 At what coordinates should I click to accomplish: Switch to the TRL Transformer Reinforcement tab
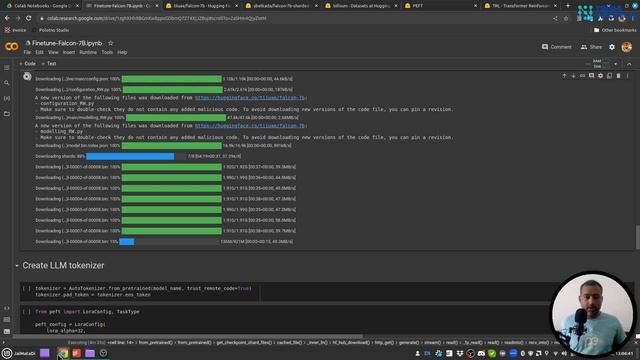(520, 6)
